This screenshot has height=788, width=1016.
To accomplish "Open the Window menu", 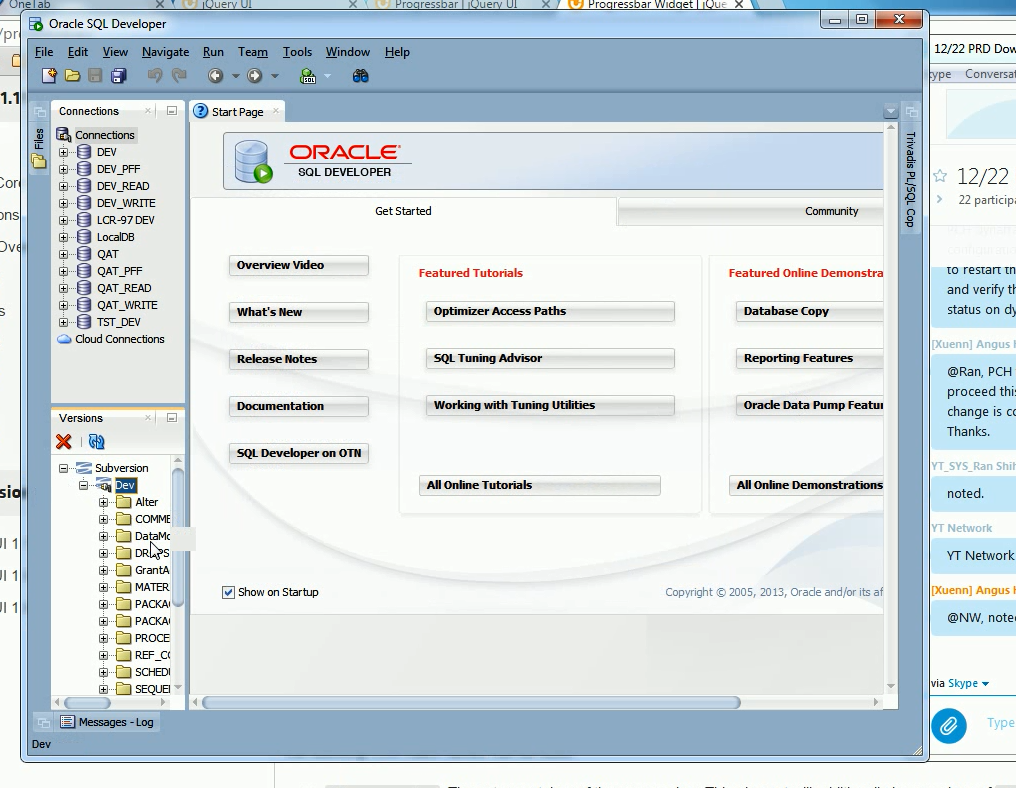I will (x=347, y=52).
